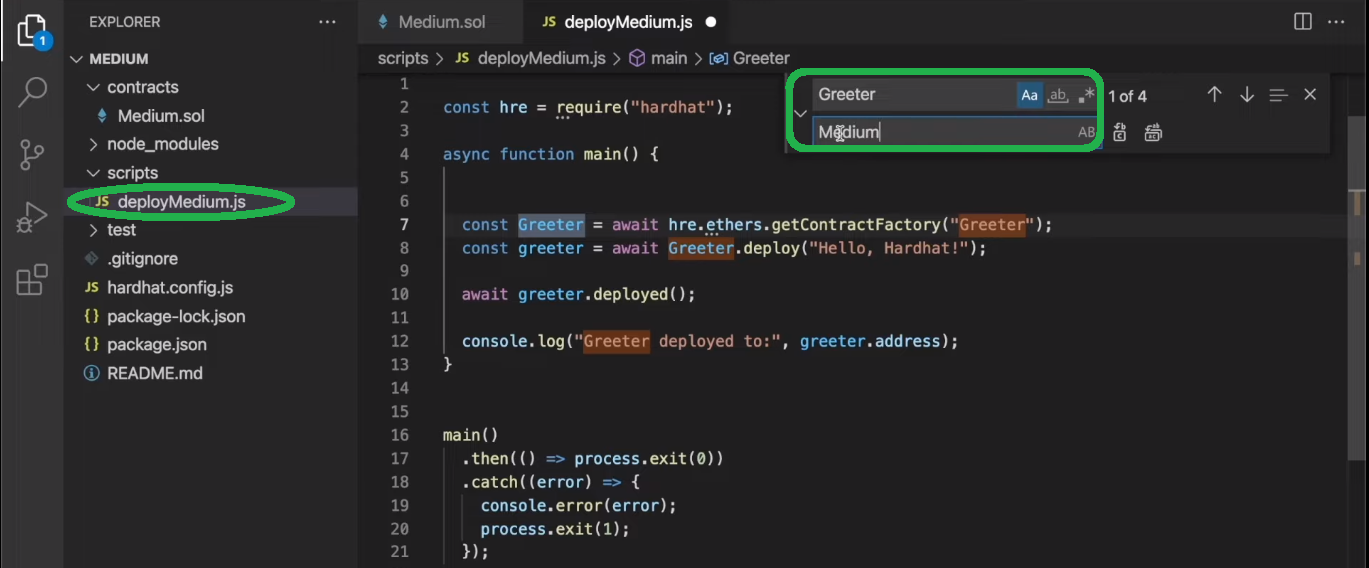Click scripts in the breadcrumb
Viewport: 1369px width, 568px height.
point(403,59)
